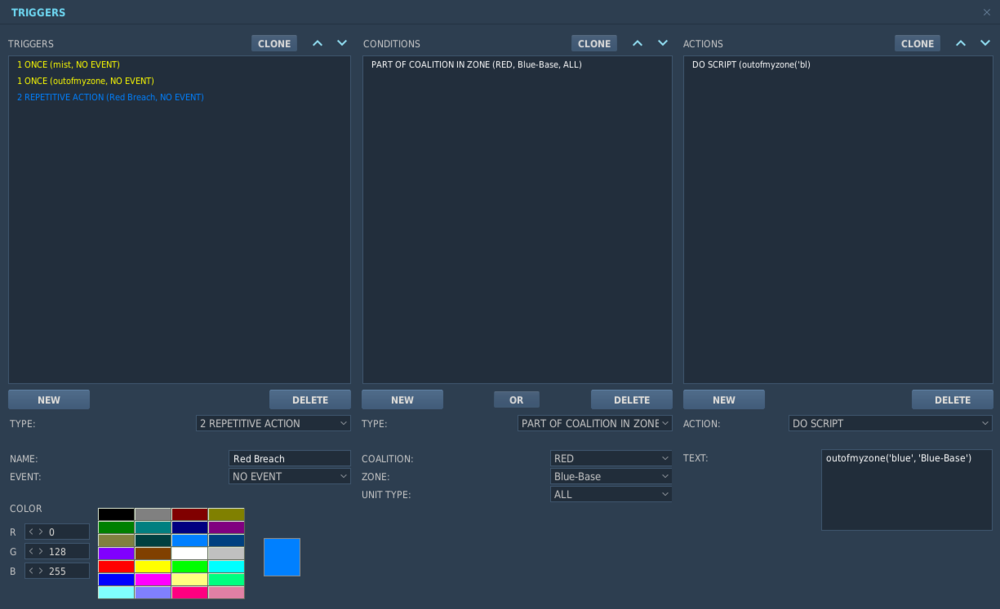Move action up with Actions up arrow

960,43
